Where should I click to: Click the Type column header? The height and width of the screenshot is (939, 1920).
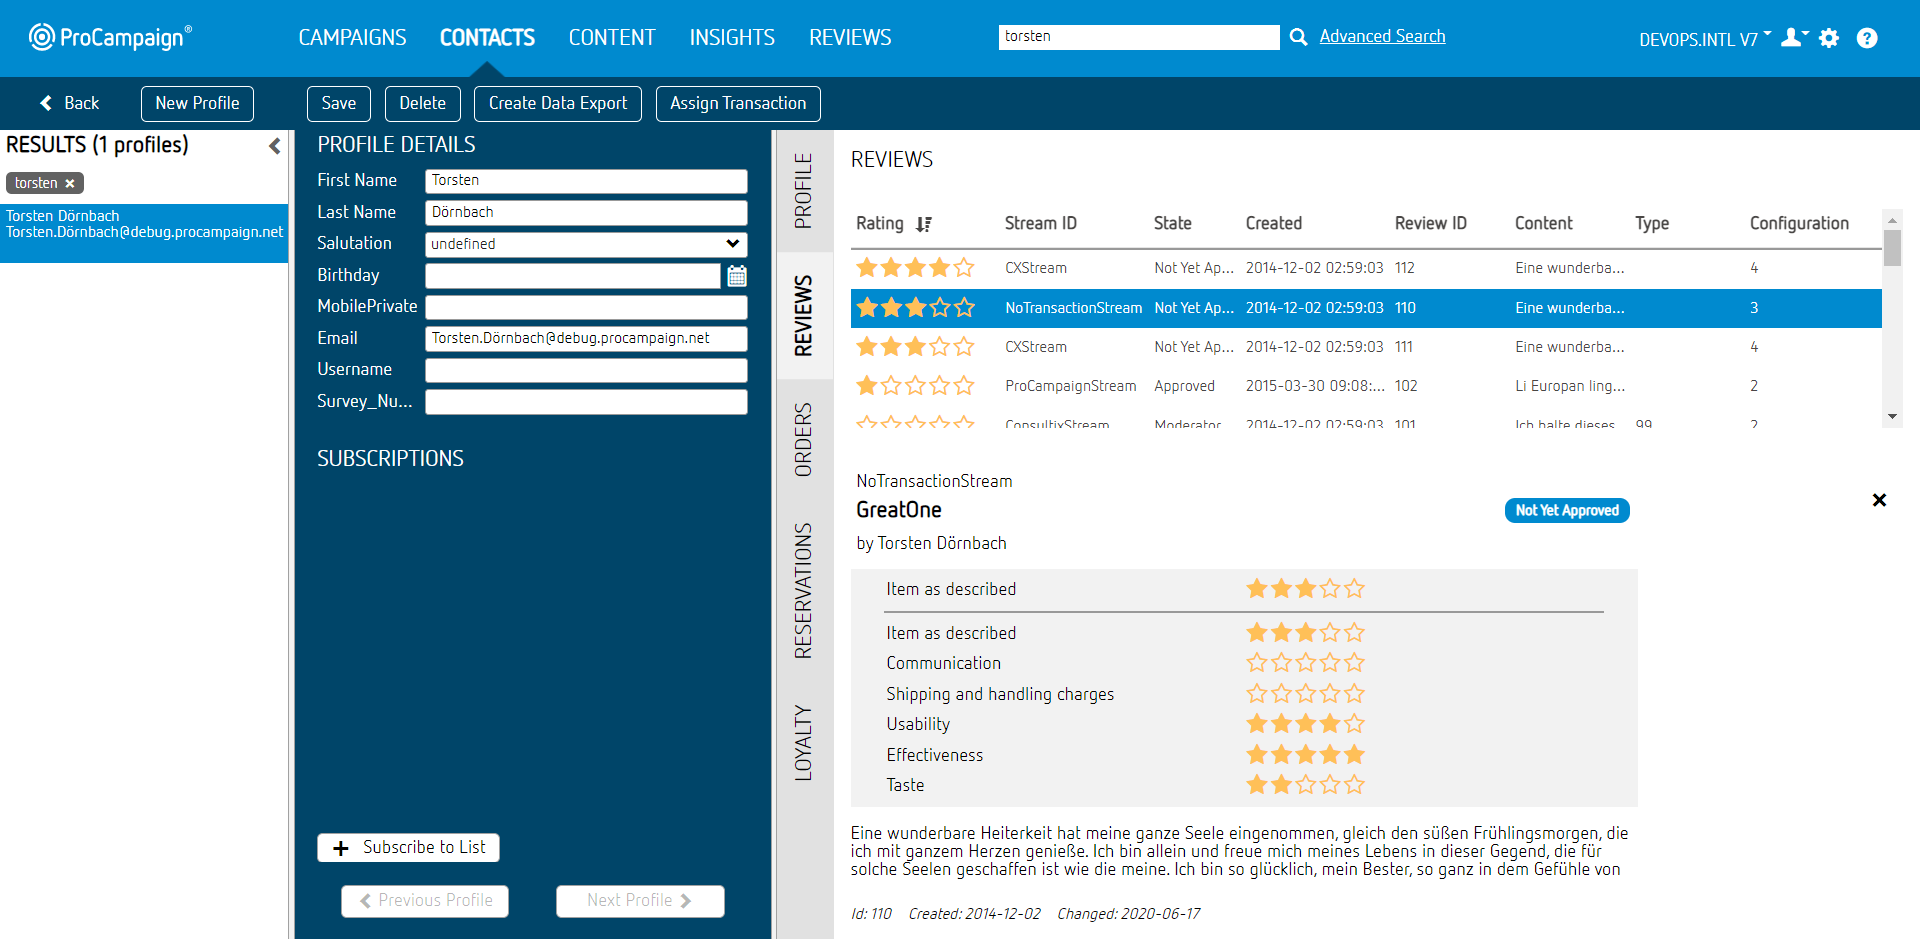1652,224
